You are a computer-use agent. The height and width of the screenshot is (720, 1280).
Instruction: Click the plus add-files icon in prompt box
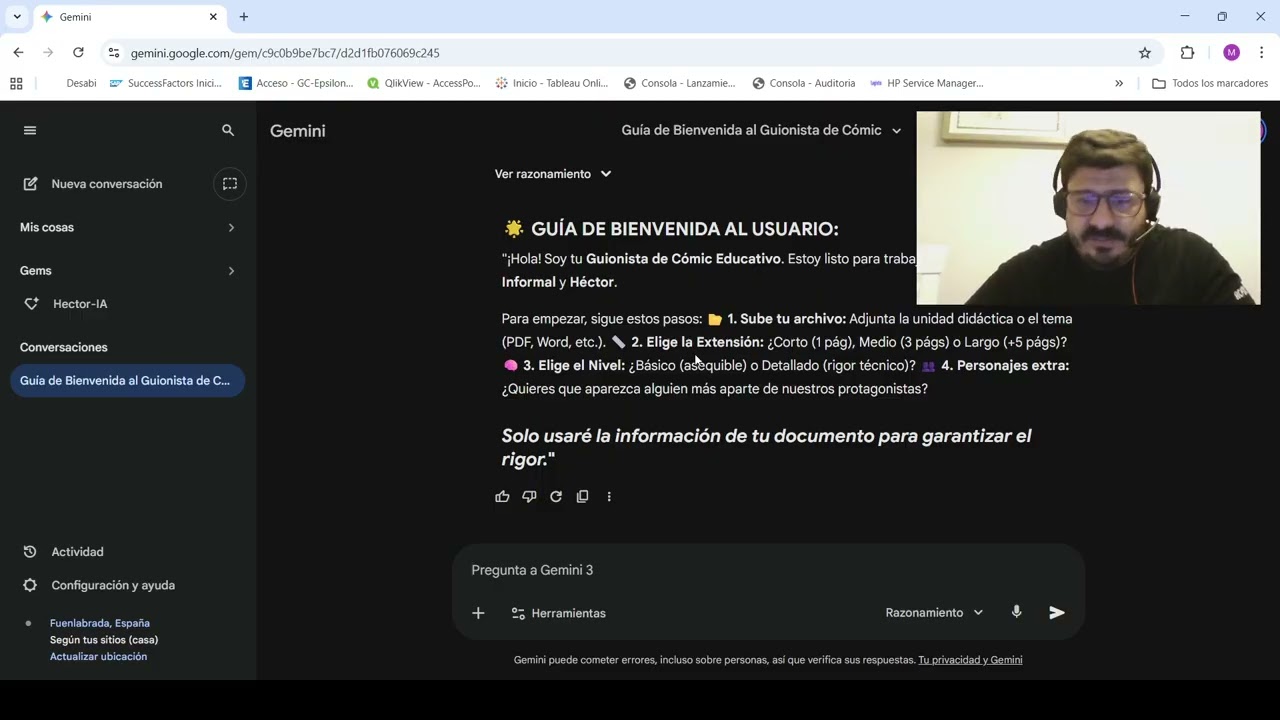click(478, 613)
